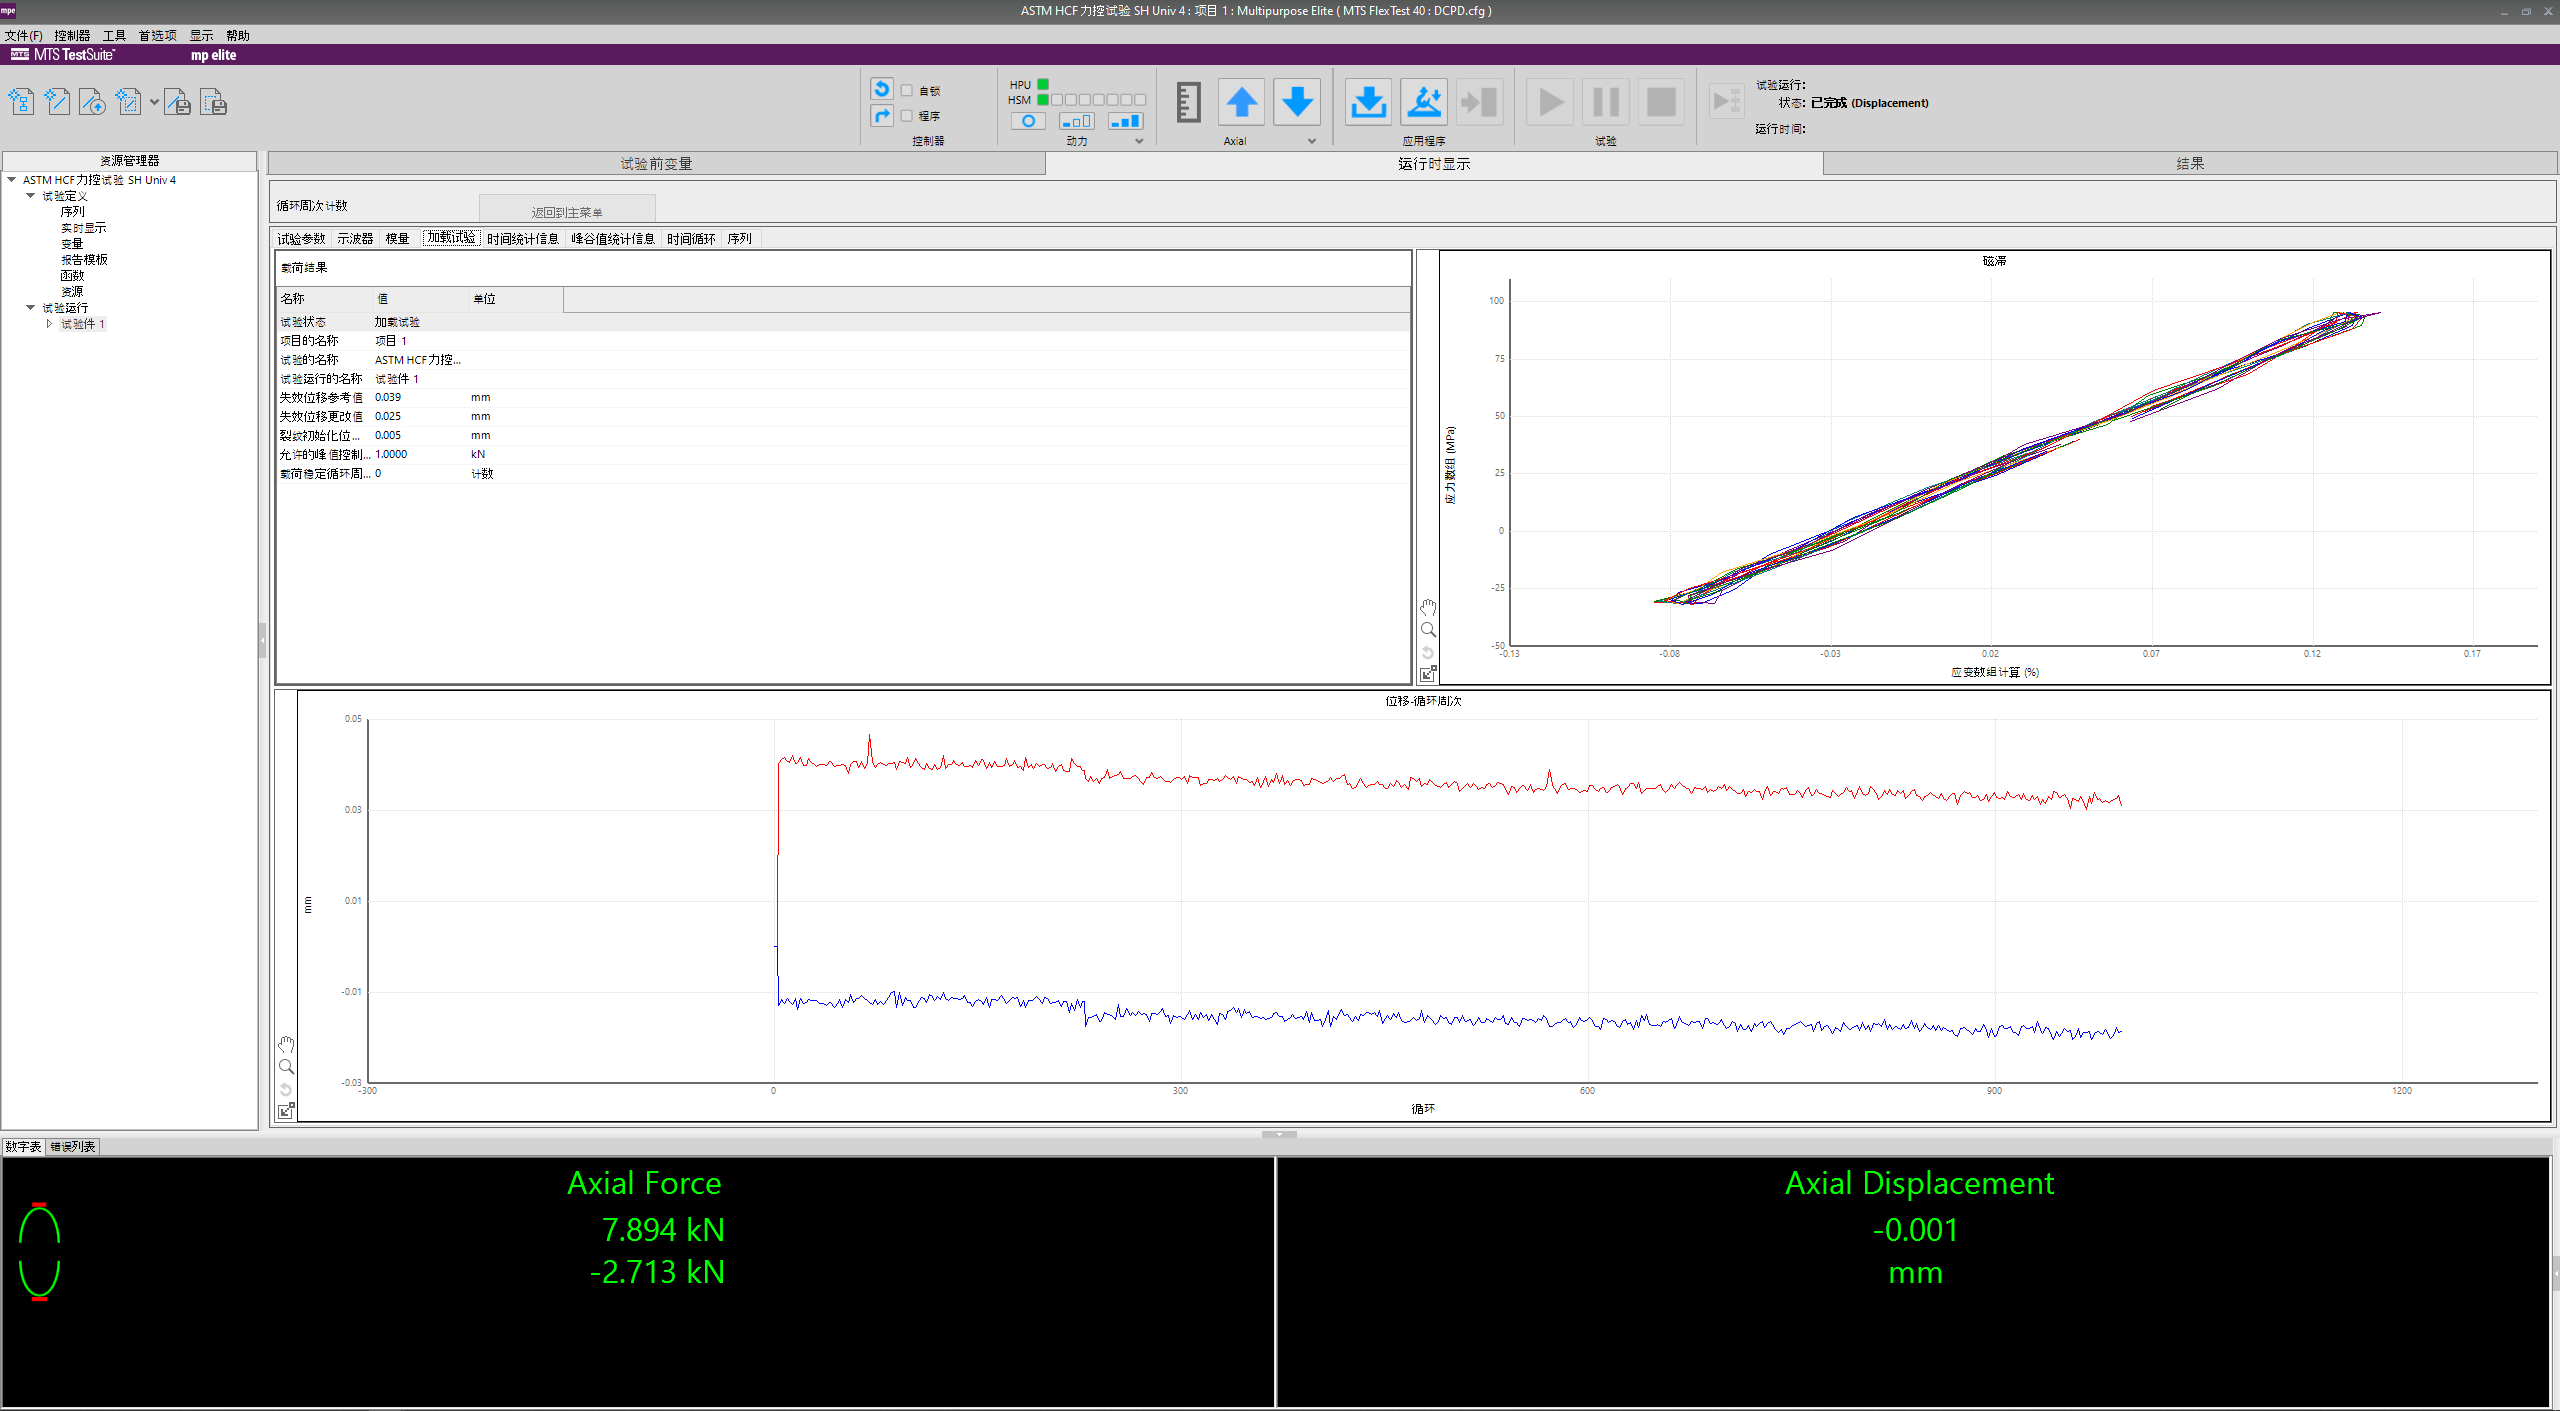Click the actuator down arrow button
Viewport: 2560px width, 1411px height.
(x=1297, y=102)
